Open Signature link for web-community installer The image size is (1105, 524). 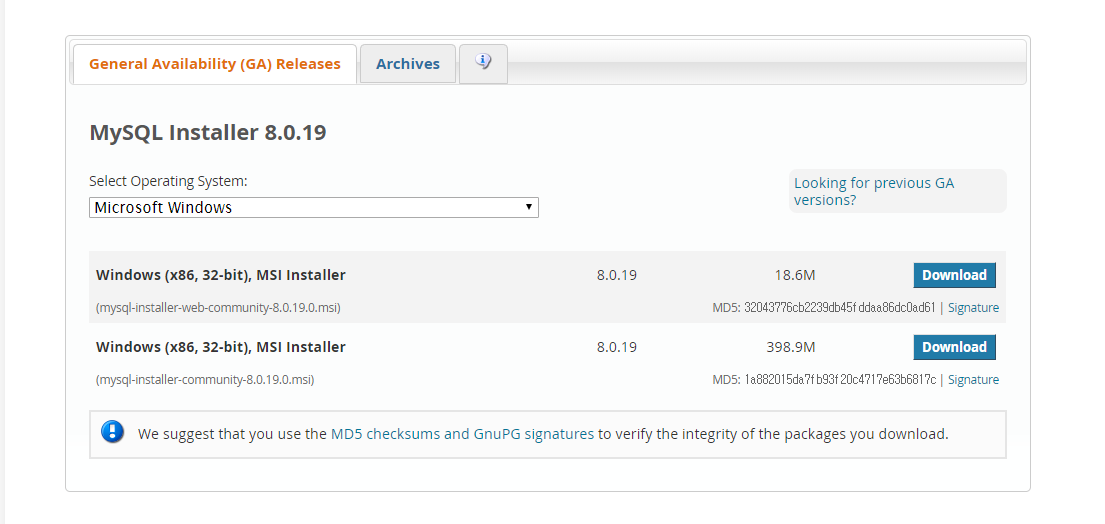(x=973, y=308)
